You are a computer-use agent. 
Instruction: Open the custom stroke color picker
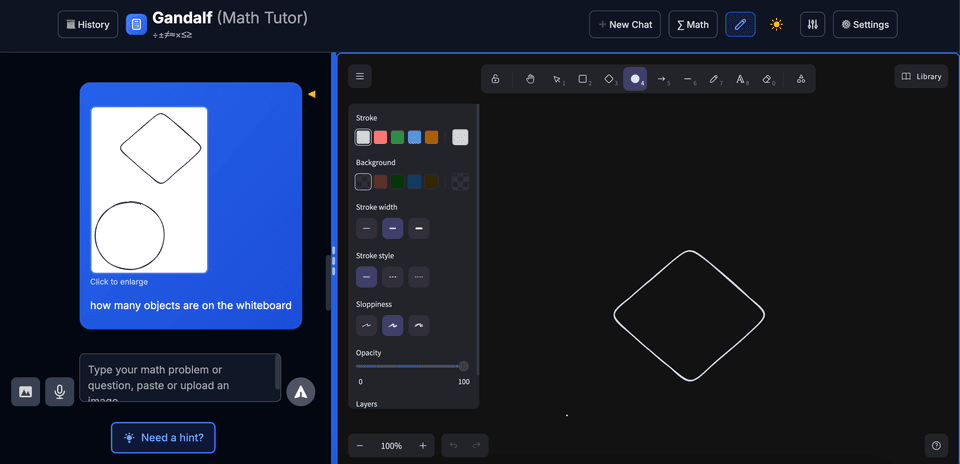point(460,137)
